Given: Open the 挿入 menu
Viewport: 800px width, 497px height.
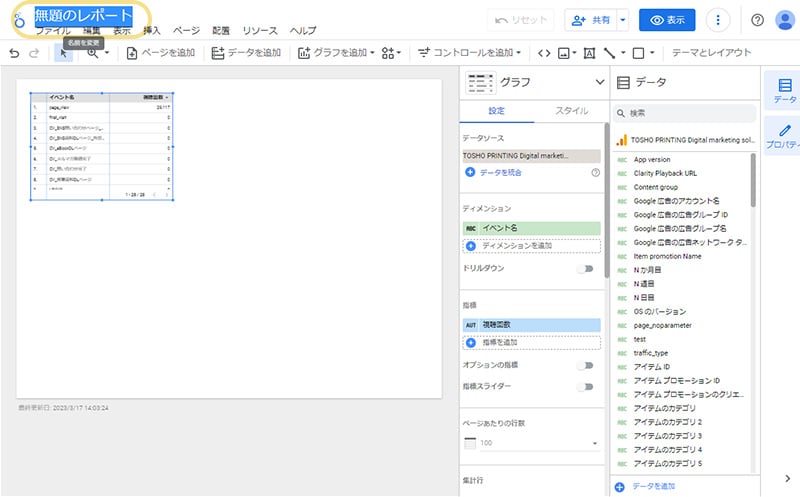Looking at the screenshot, I should [152, 31].
